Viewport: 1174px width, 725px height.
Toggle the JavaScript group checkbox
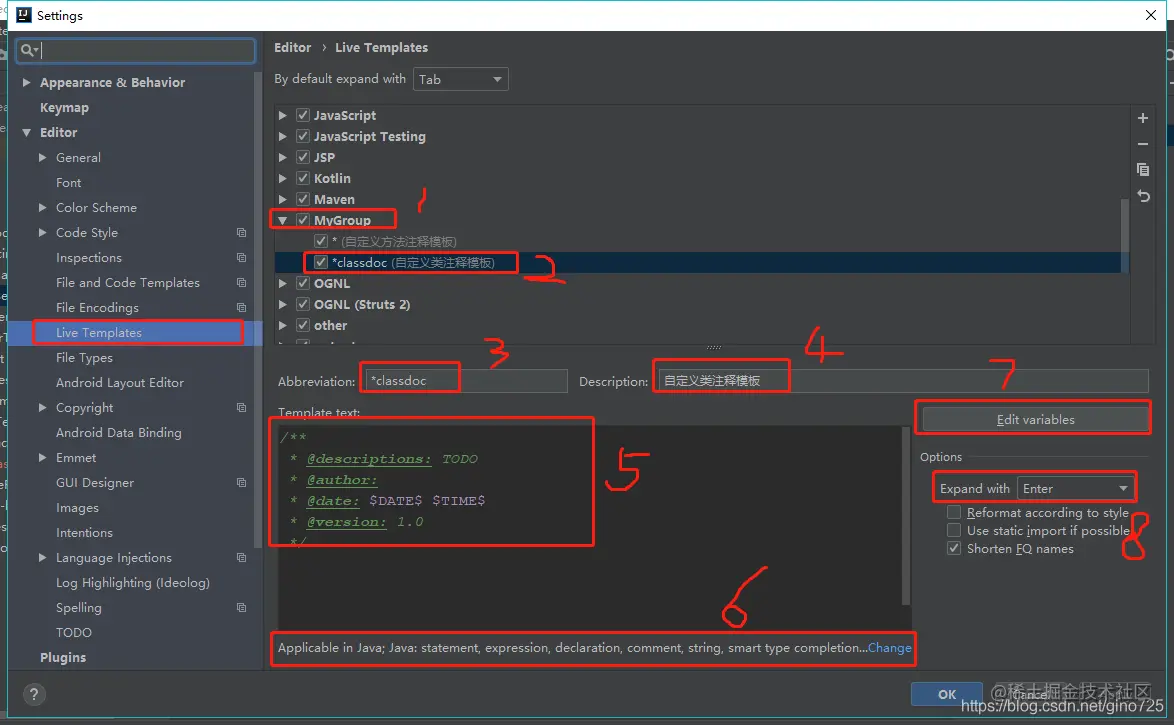(302, 115)
